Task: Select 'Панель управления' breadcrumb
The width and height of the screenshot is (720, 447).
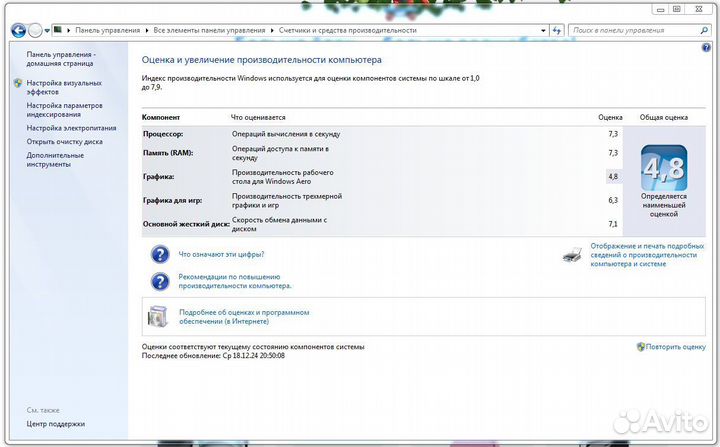Action: point(107,30)
